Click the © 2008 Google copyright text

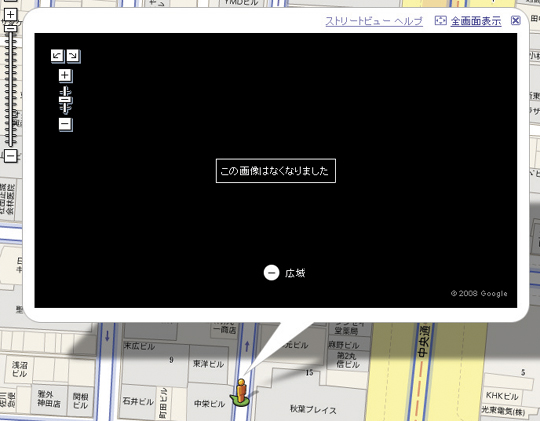click(479, 294)
